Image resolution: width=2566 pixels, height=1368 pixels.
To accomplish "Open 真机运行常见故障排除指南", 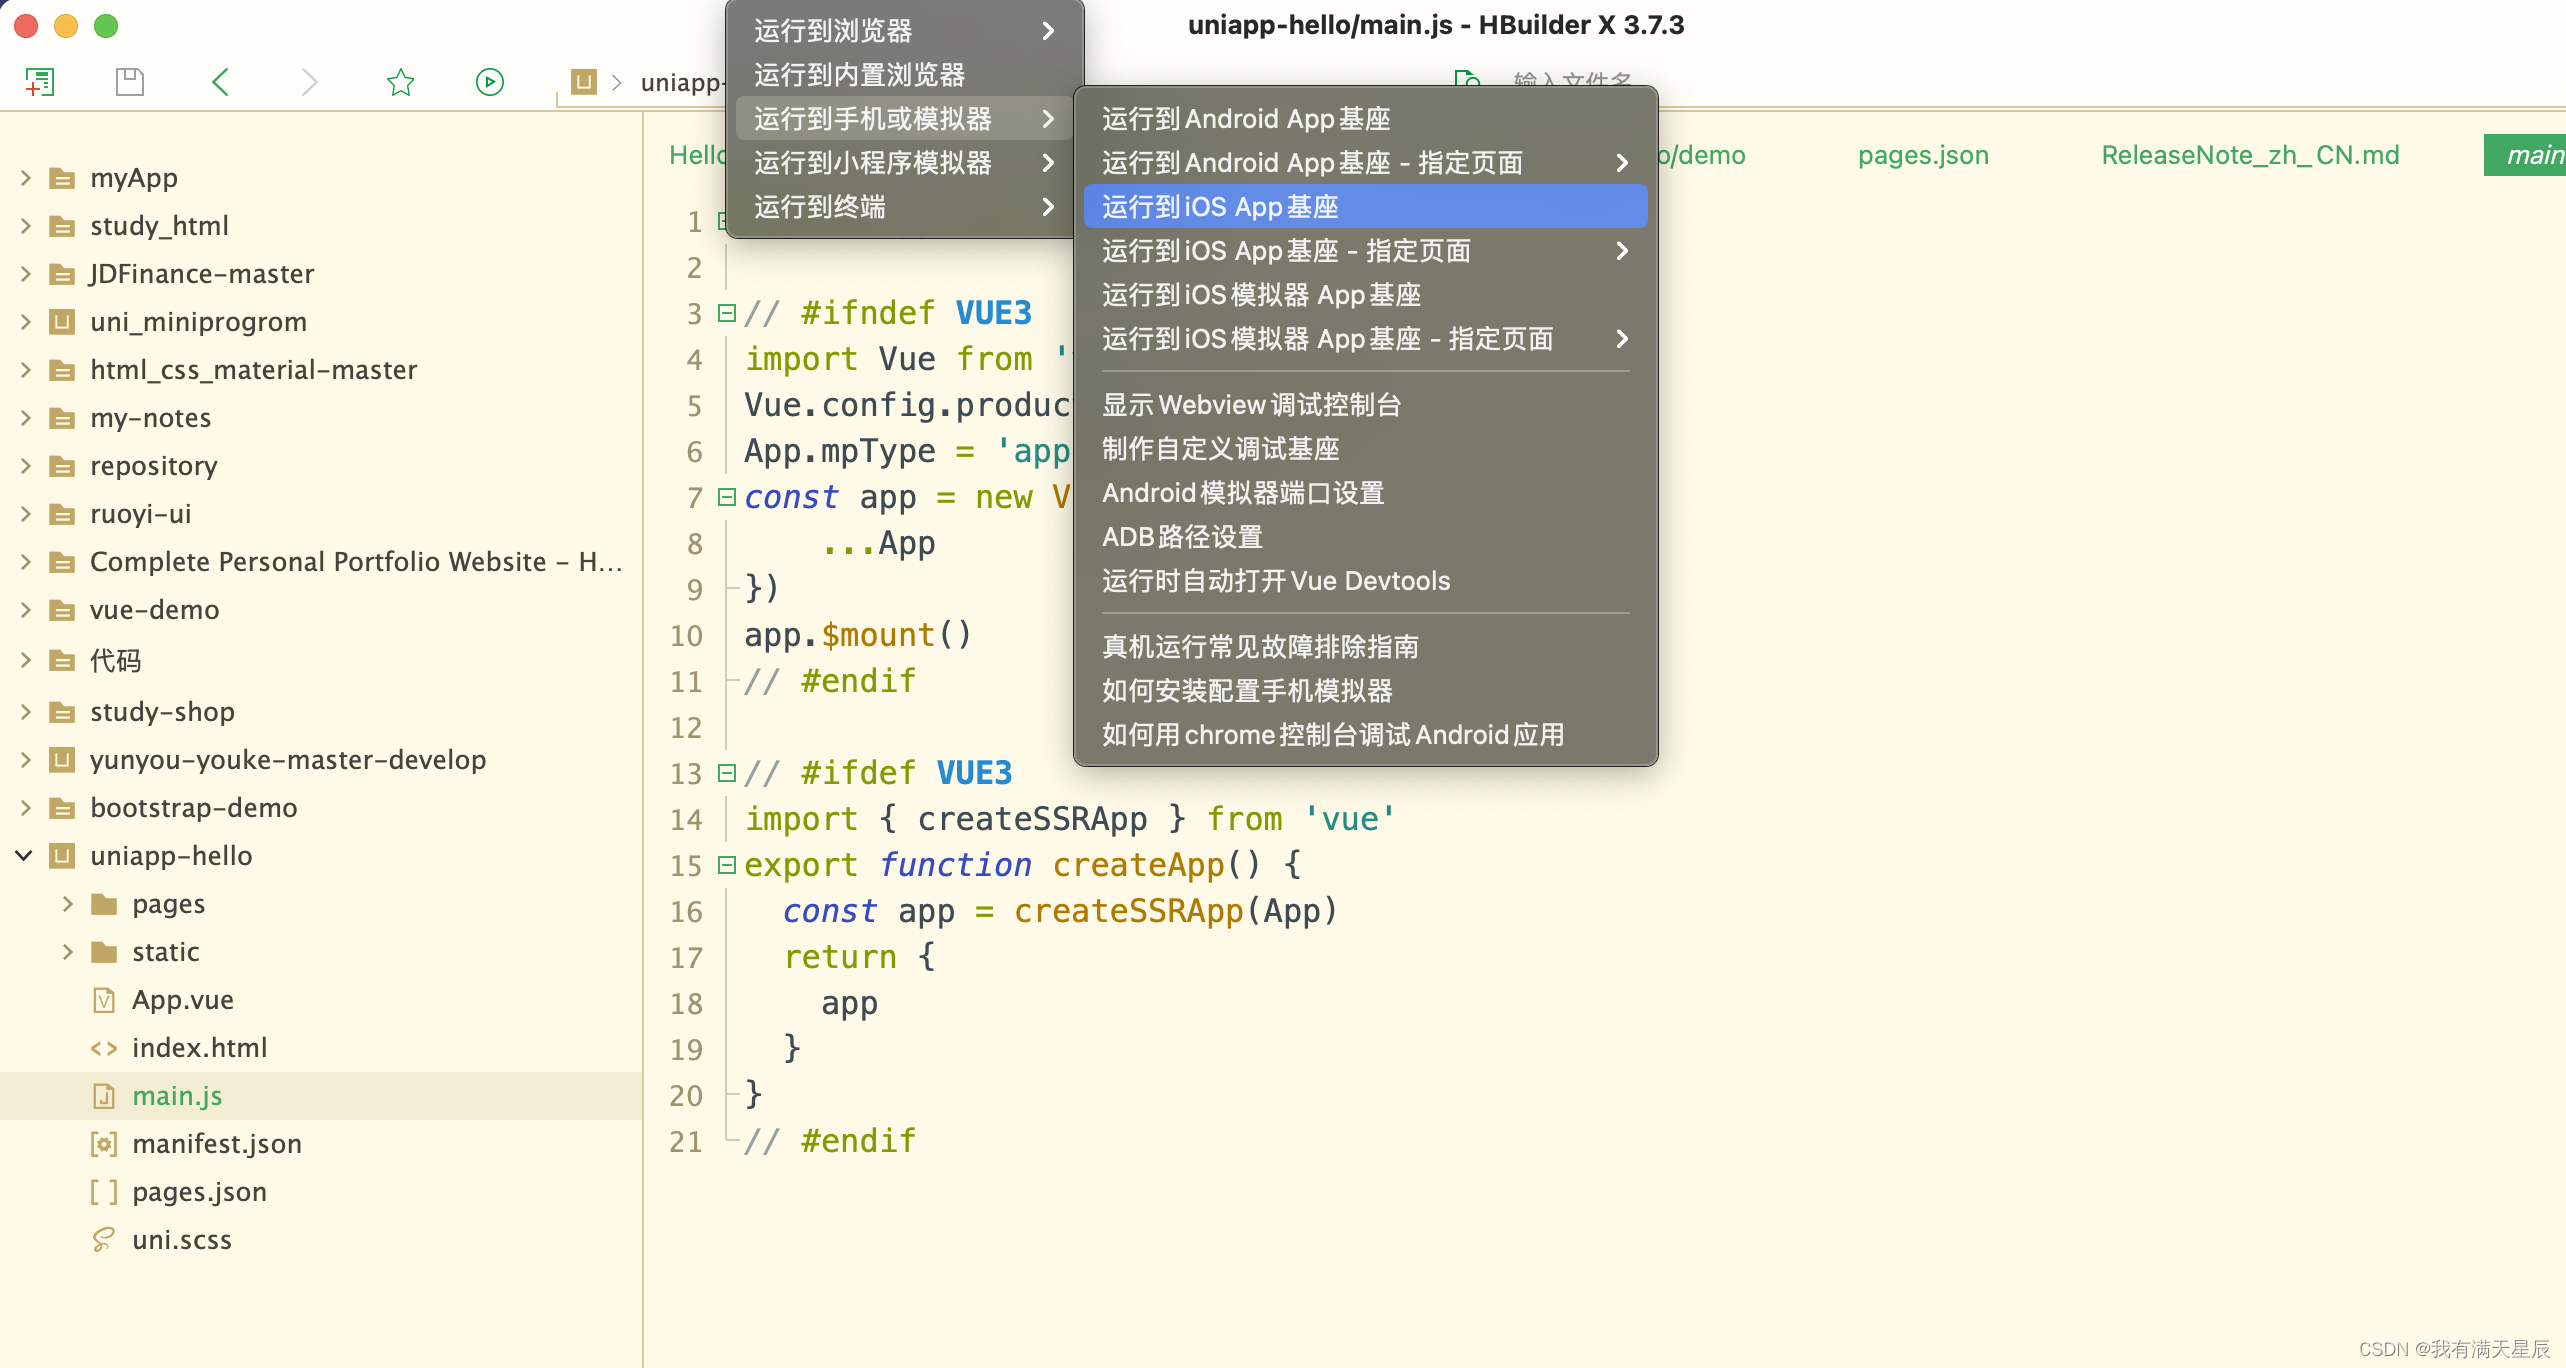I will 1365,646.
